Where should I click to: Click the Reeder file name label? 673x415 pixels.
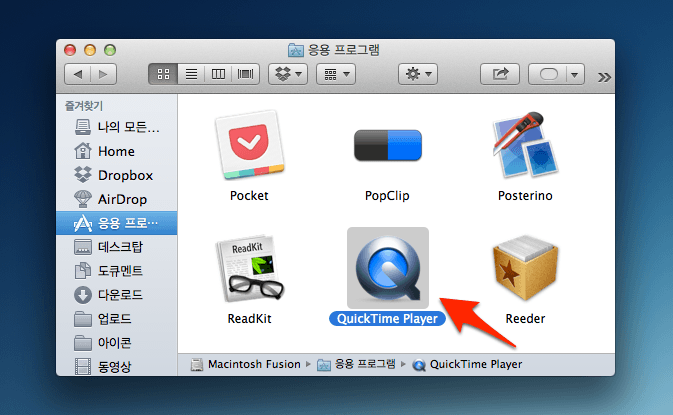(525, 319)
